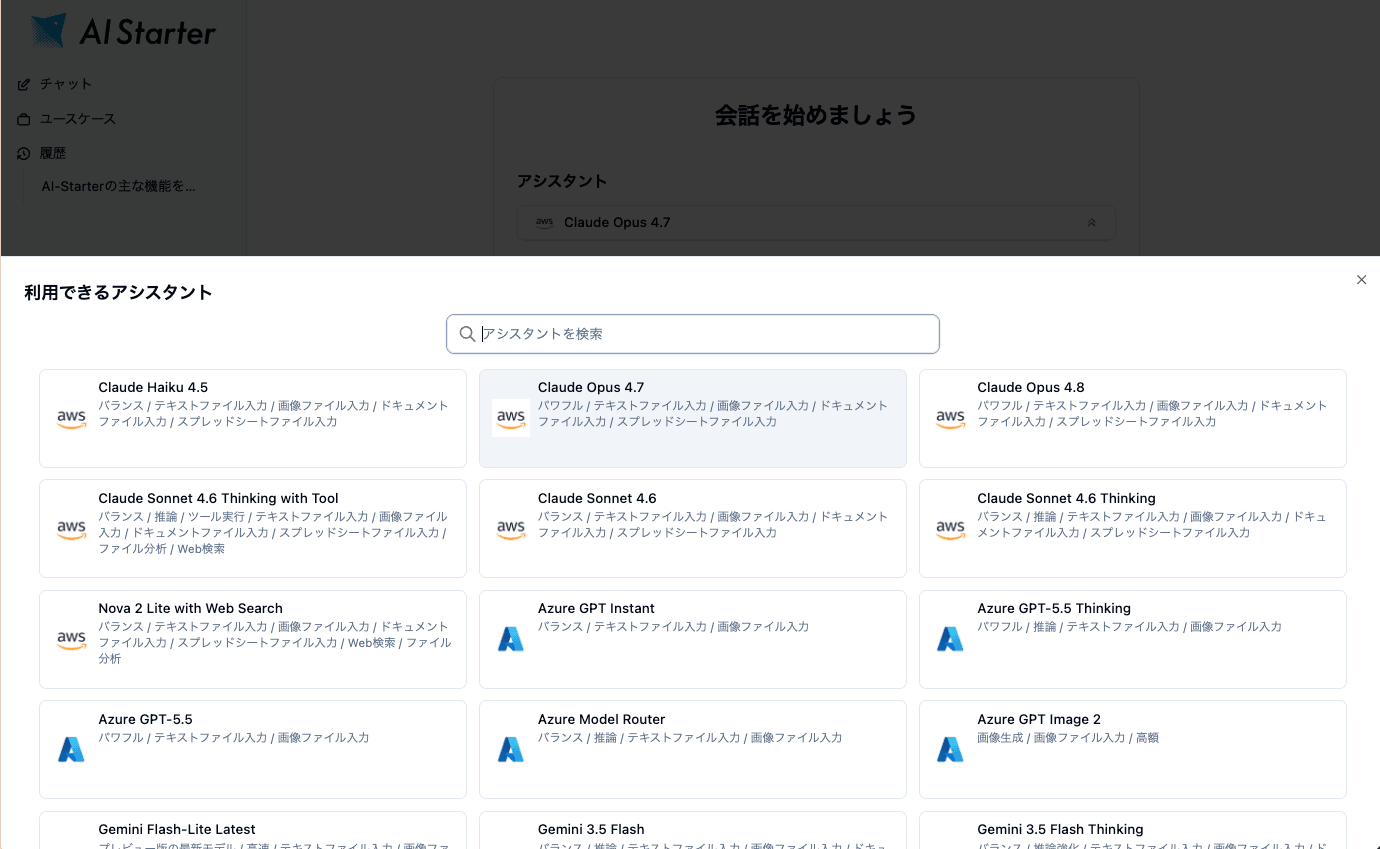This screenshot has width=1380, height=849.
Task: Choose the Claude Sonnet 4.6 Thinking title
Action: [x=1066, y=498]
